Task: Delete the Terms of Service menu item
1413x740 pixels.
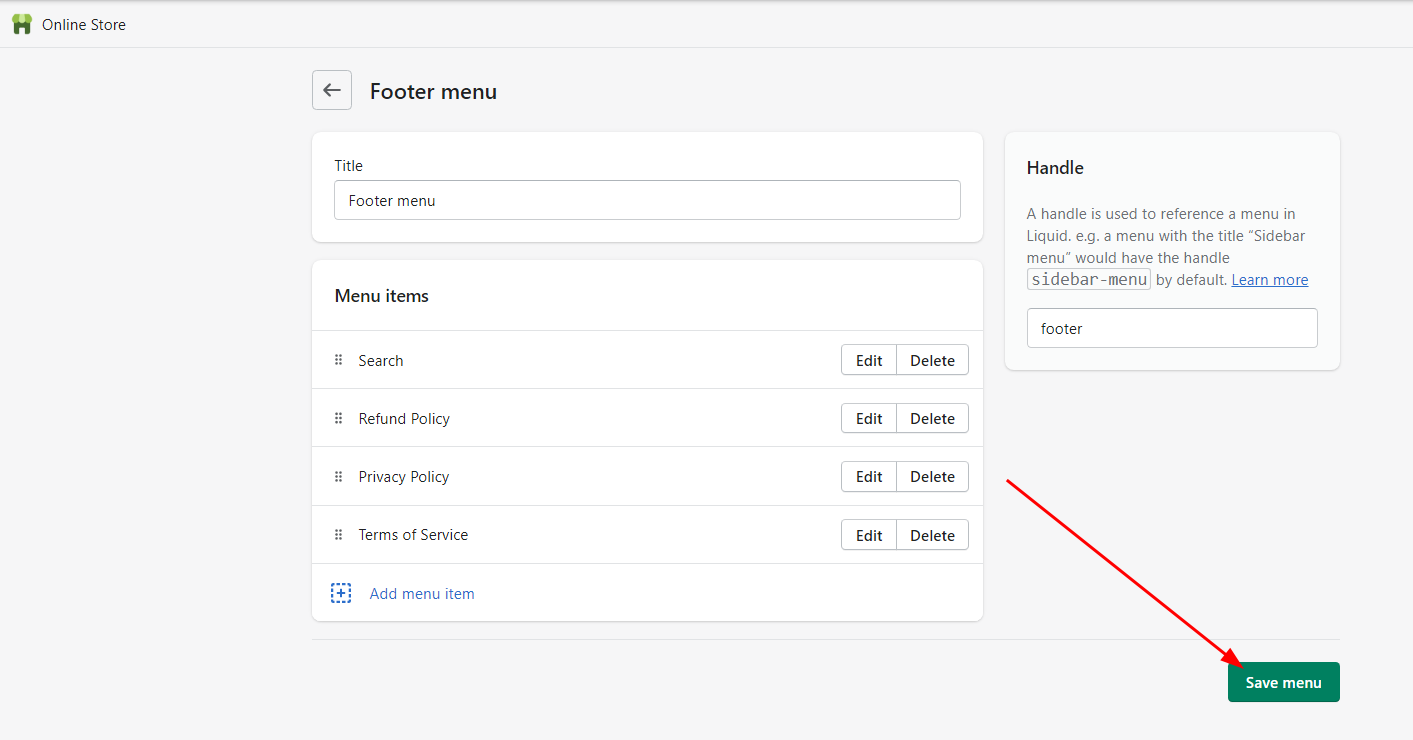Action: tap(931, 534)
